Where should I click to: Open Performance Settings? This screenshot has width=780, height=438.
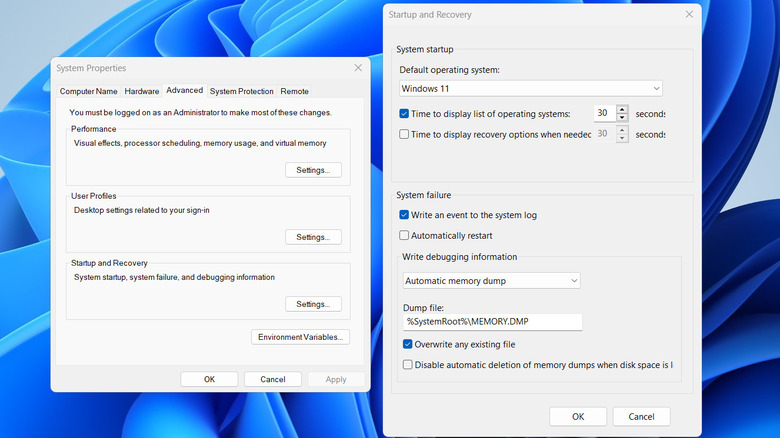[313, 170]
